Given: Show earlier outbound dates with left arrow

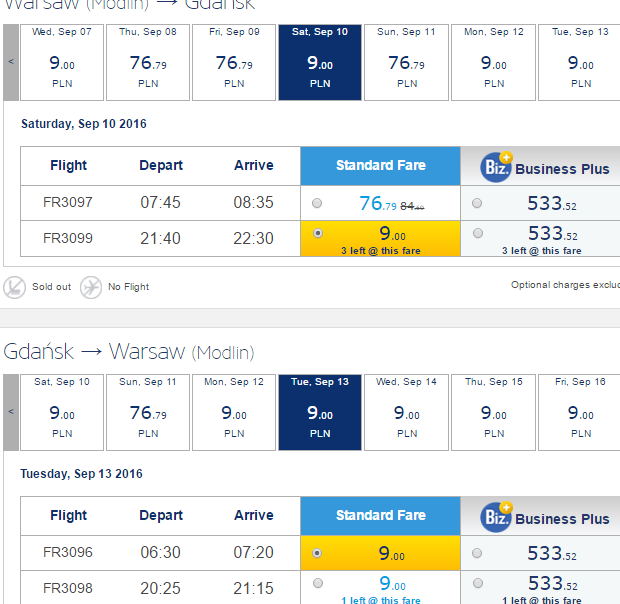Looking at the screenshot, I should (11, 62).
